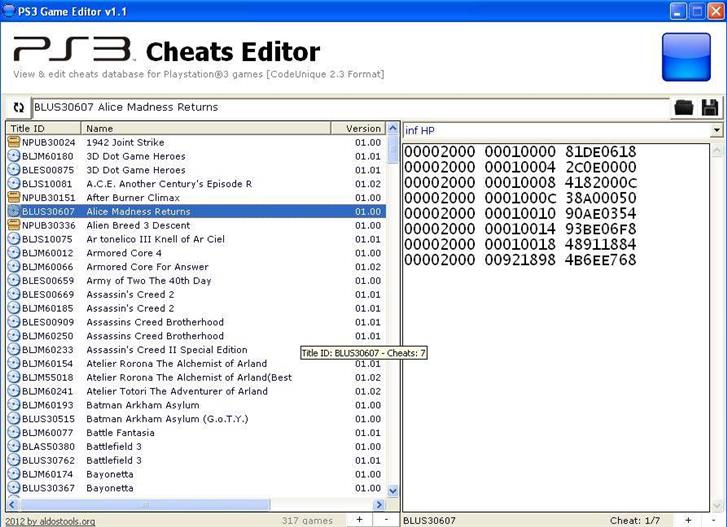Click the PSN package icon beside NPUB30151
This screenshot has width=727, height=527.
pyautogui.click(x=14, y=197)
